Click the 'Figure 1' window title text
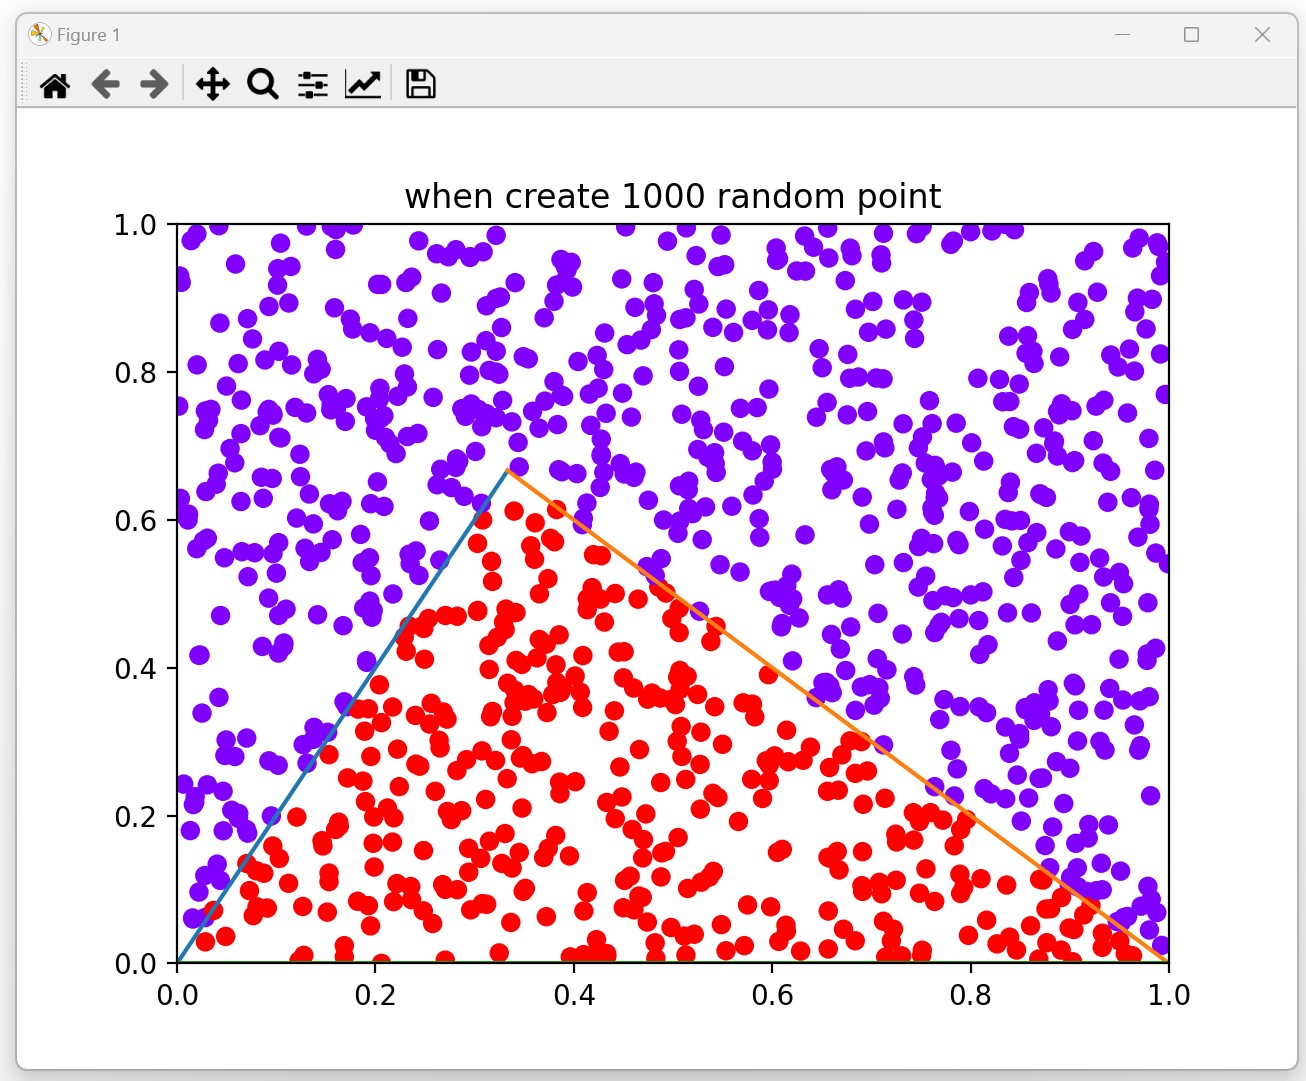The image size is (1306, 1081). coord(88,35)
